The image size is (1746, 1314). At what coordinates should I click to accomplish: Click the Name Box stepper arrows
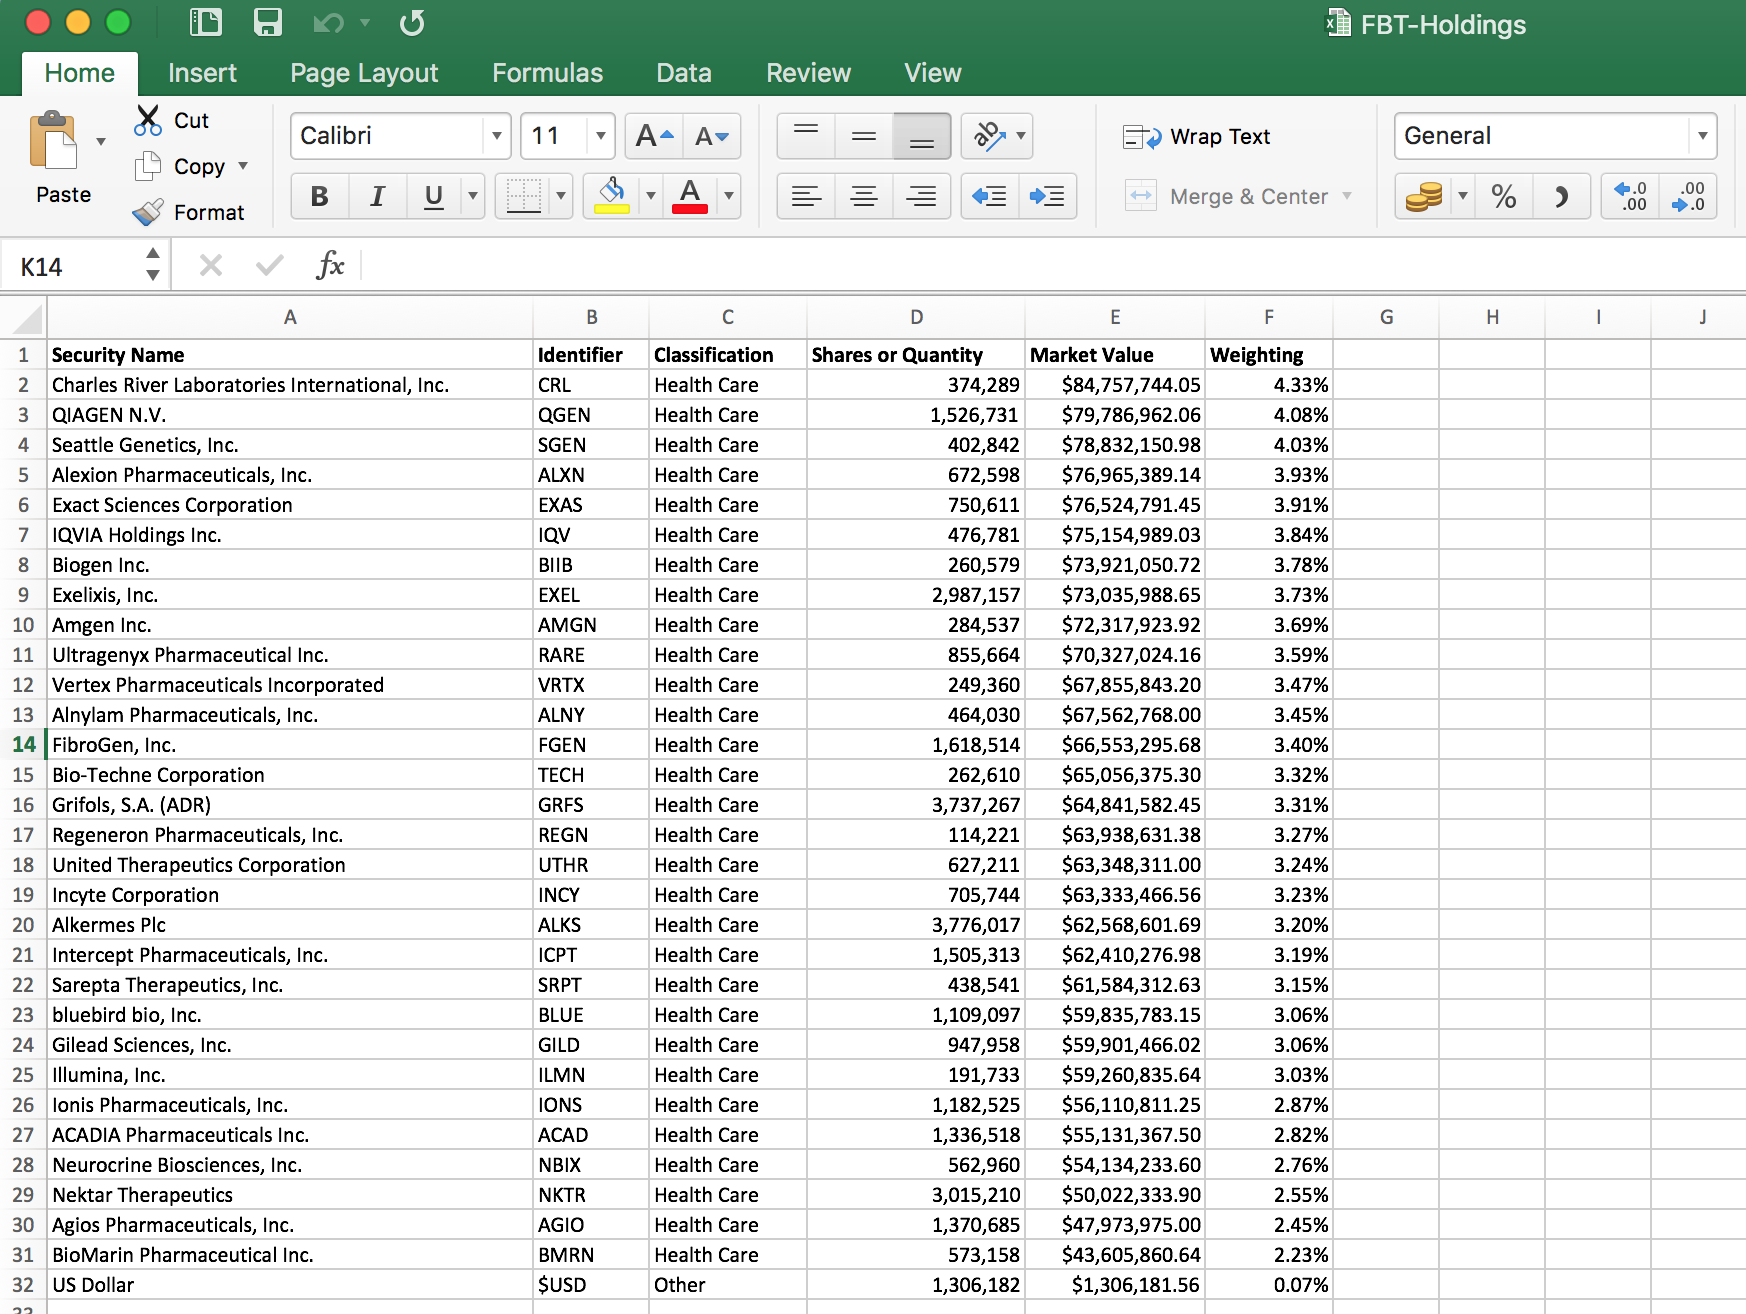pos(153,266)
